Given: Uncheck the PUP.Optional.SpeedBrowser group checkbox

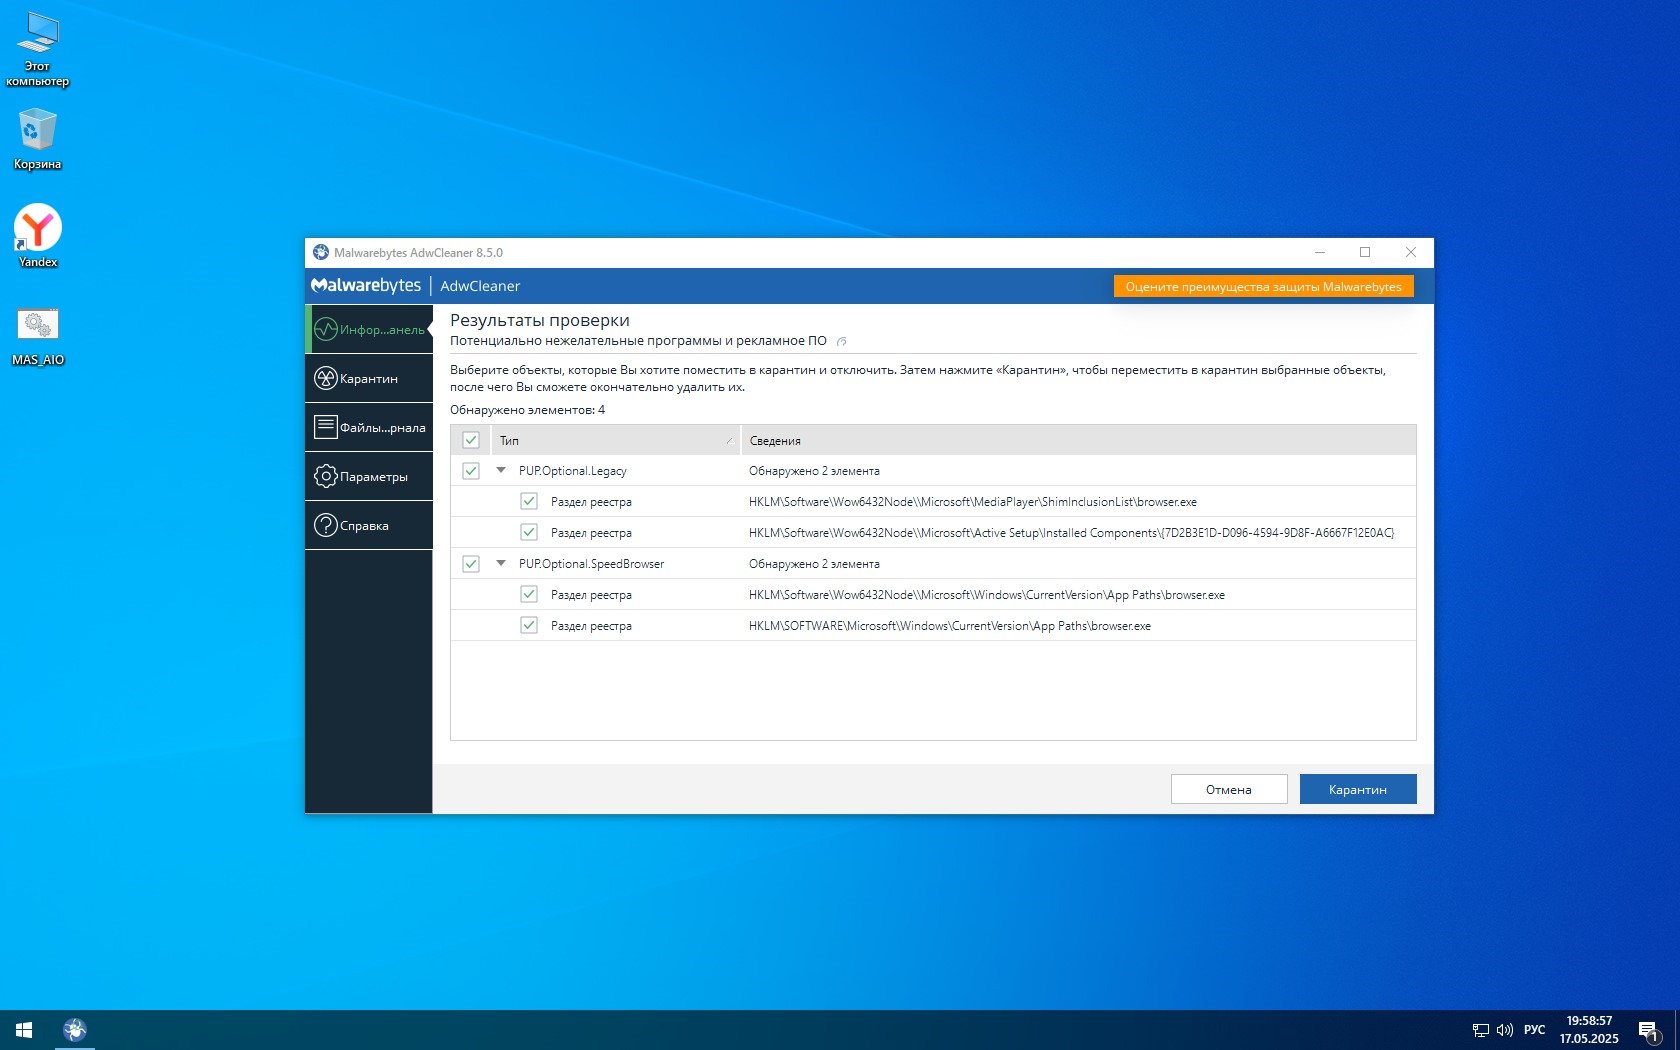Looking at the screenshot, I should 471,564.
